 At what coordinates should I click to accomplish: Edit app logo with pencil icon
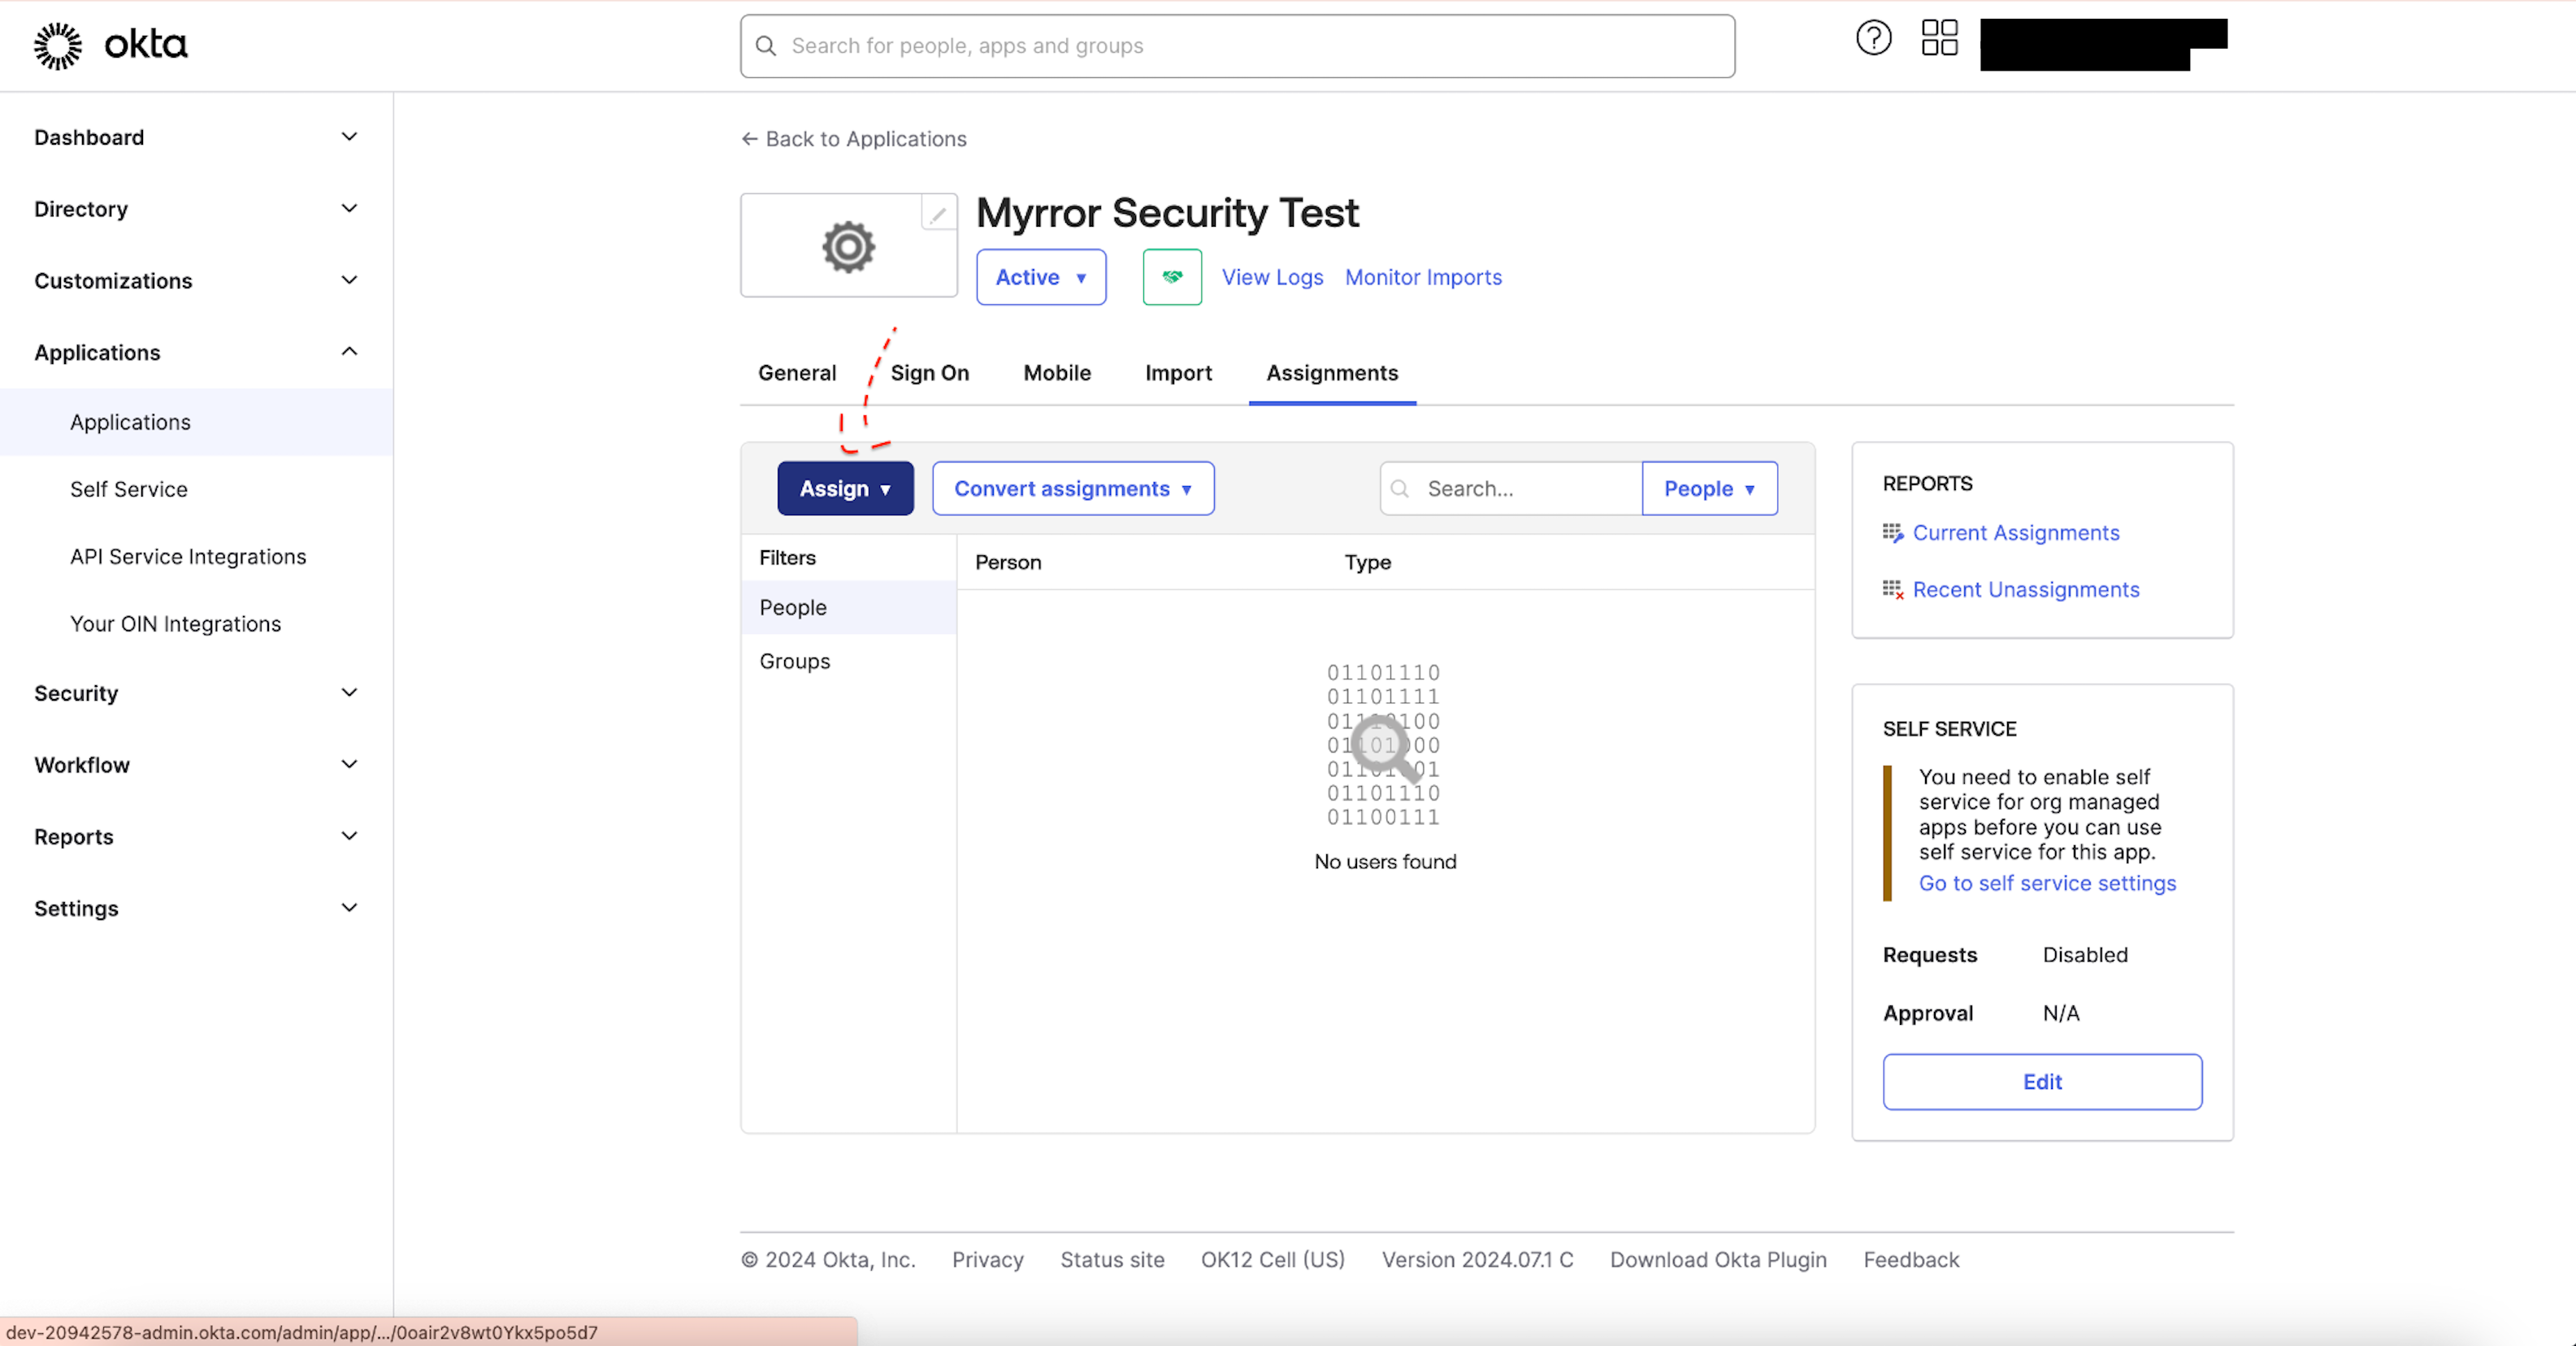coord(938,213)
